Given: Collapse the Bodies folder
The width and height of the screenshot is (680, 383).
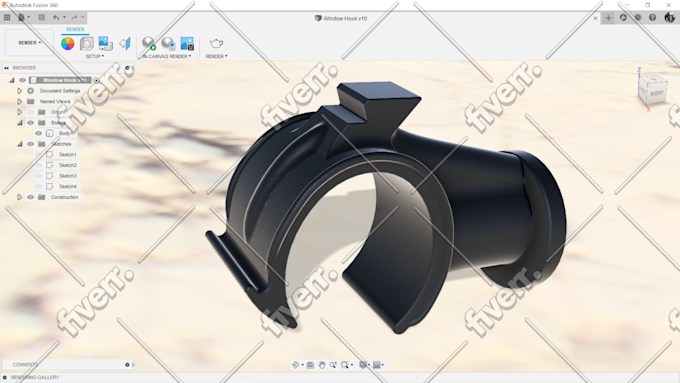Looking at the screenshot, I should [x=20, y=123].
